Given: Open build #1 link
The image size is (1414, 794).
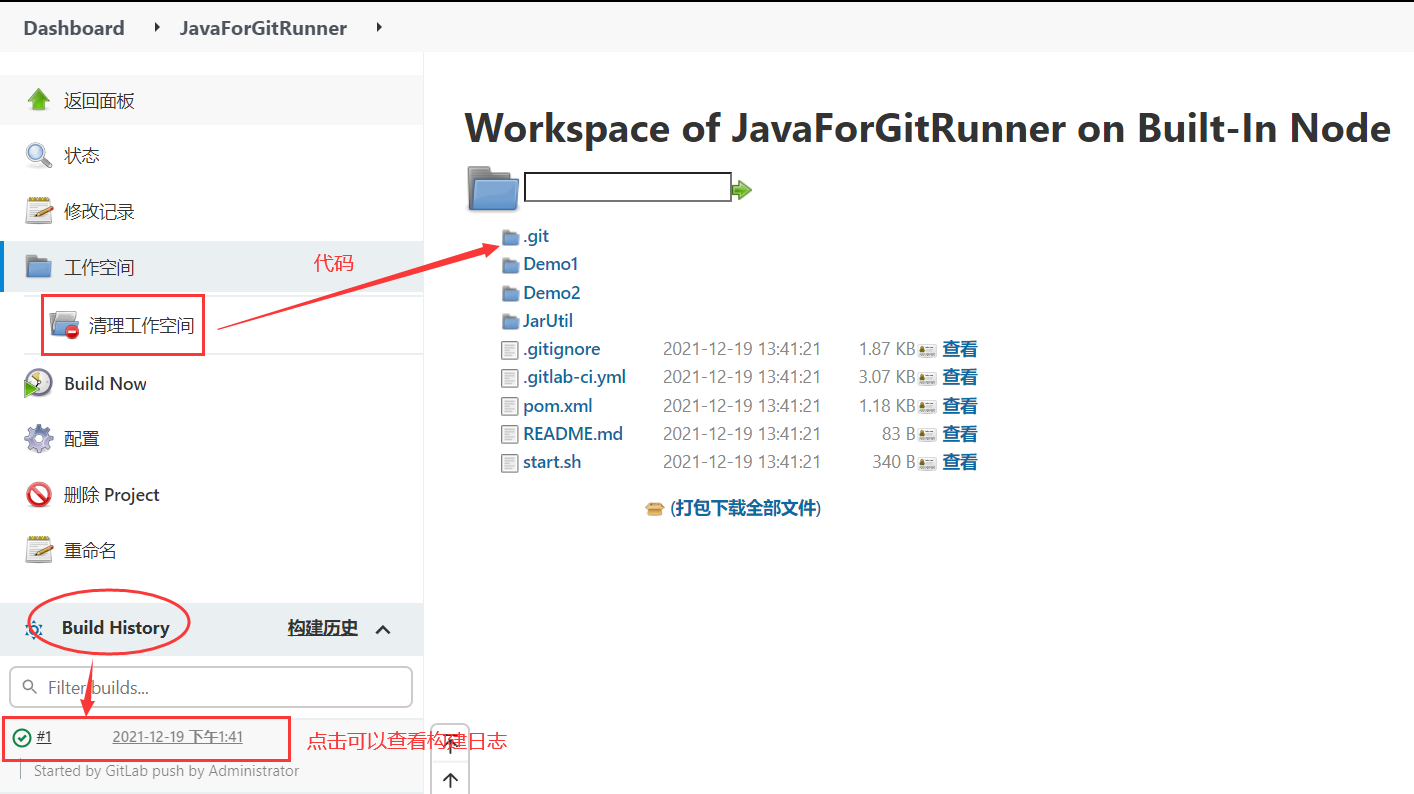Looking at the screenshot, I should pos(44,737).
